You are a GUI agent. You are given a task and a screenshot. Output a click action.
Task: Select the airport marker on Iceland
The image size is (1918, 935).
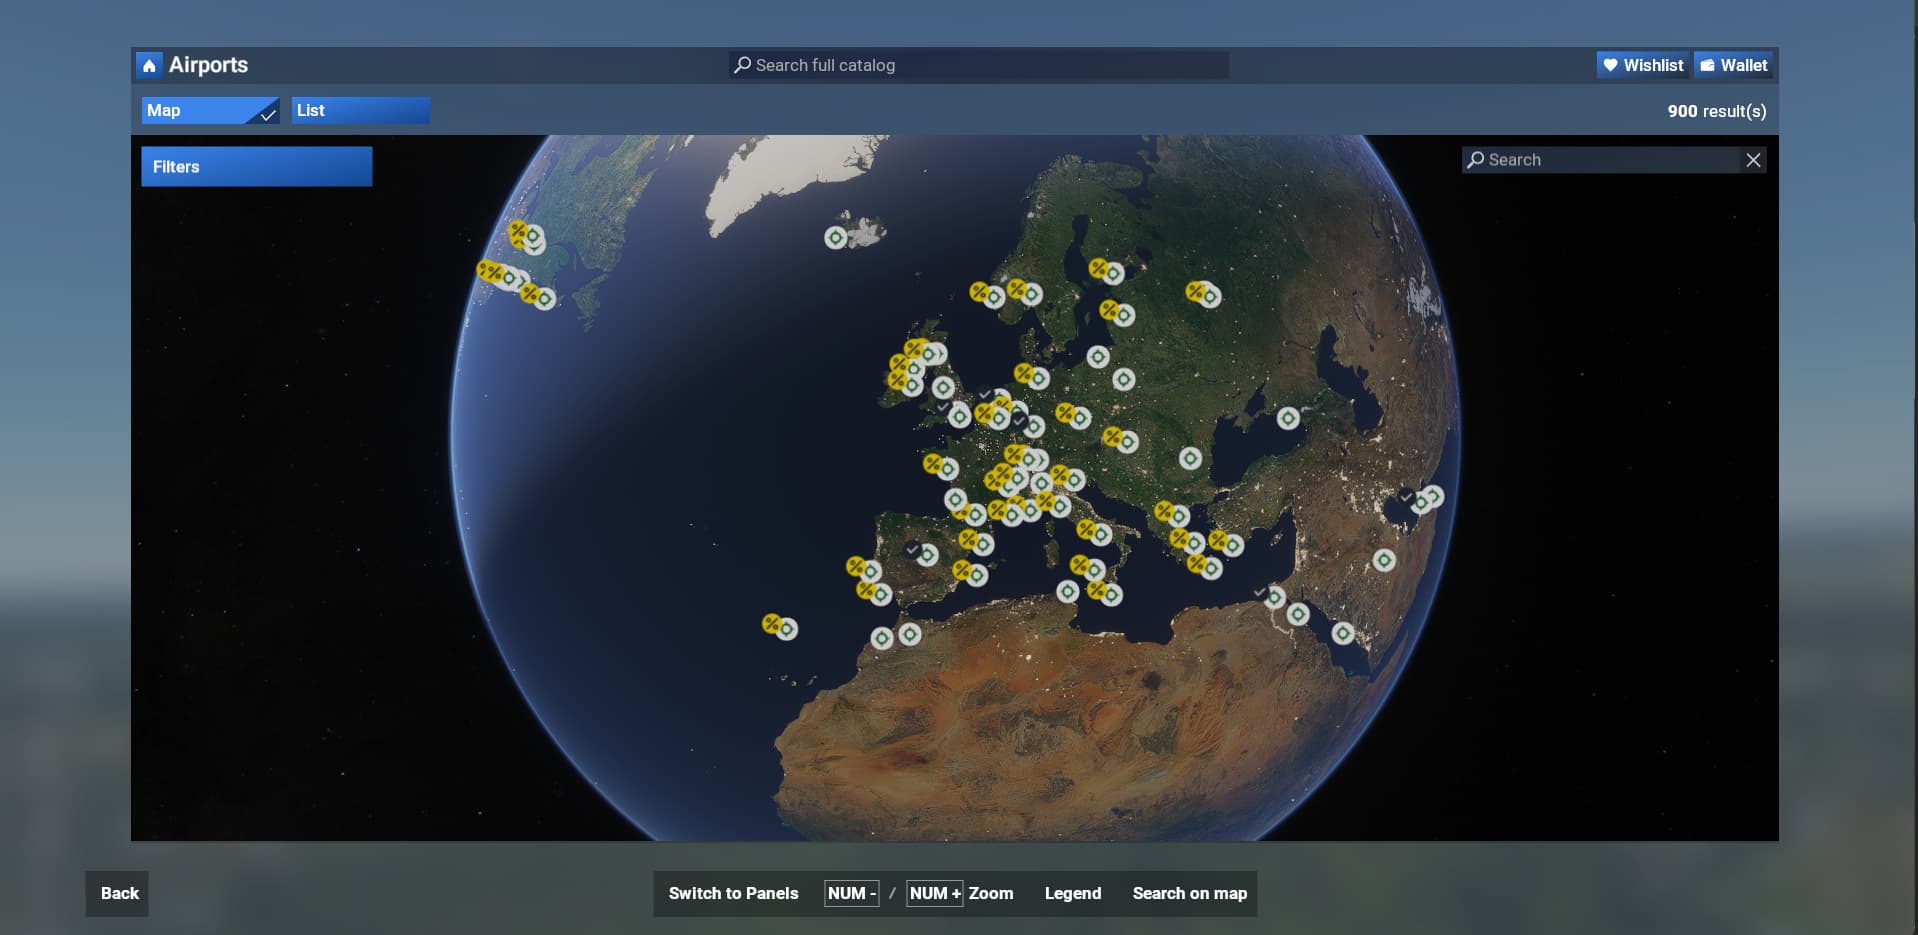(x=836, y=238)
